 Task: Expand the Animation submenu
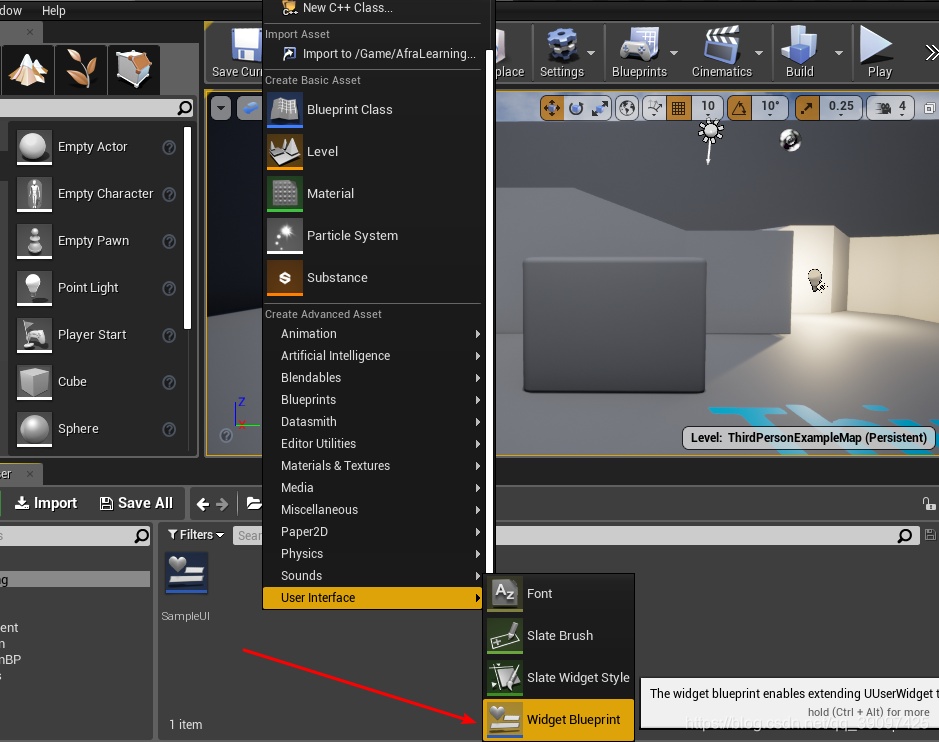(x=372, y=334)
